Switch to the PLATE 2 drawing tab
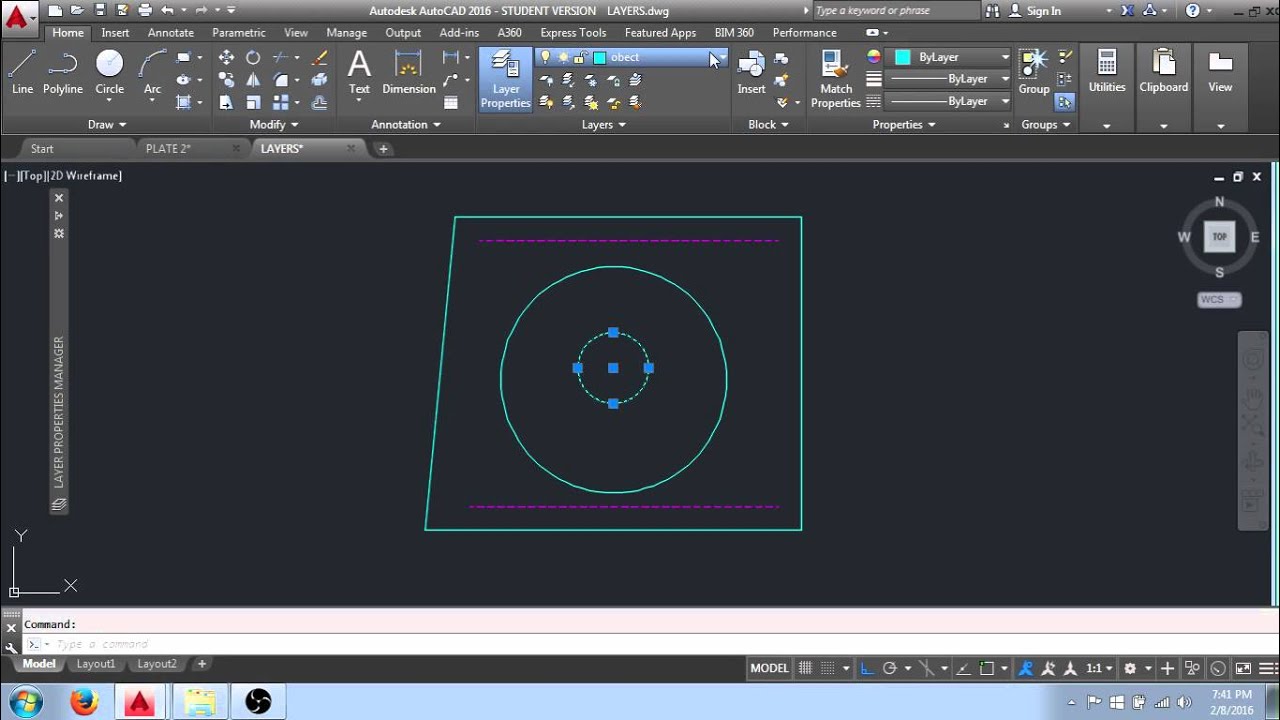The height and width of the screenshot is (720, 1280). tap(168, 148)
